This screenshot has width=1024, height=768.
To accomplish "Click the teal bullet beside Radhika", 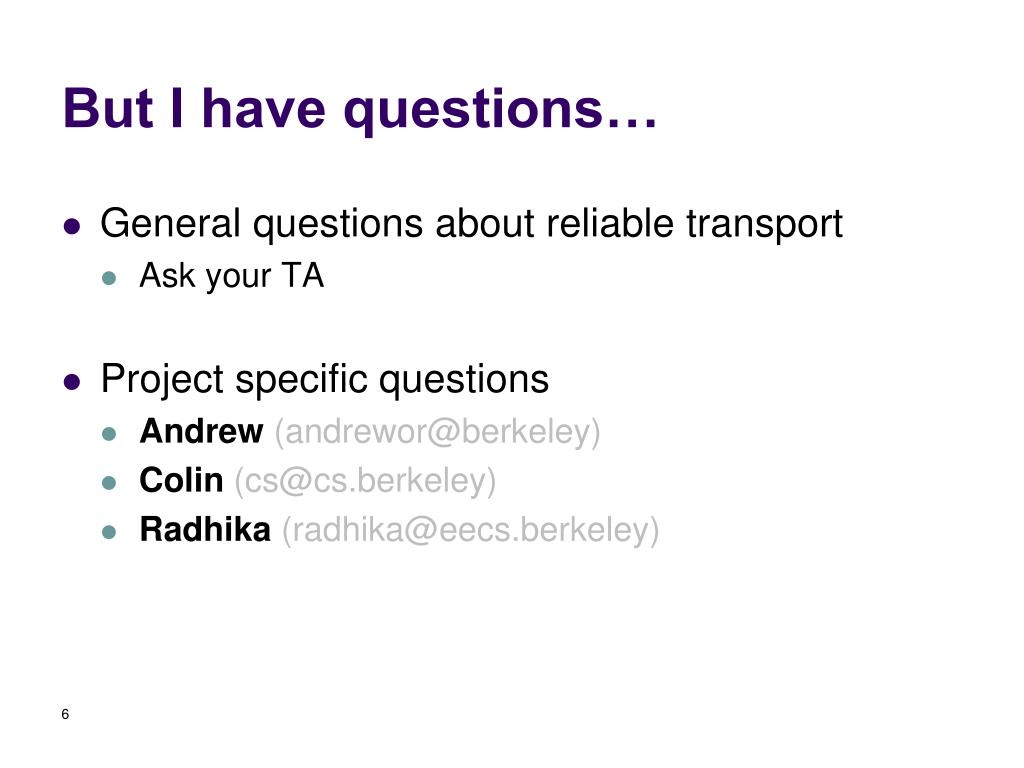I will point(109,532).
